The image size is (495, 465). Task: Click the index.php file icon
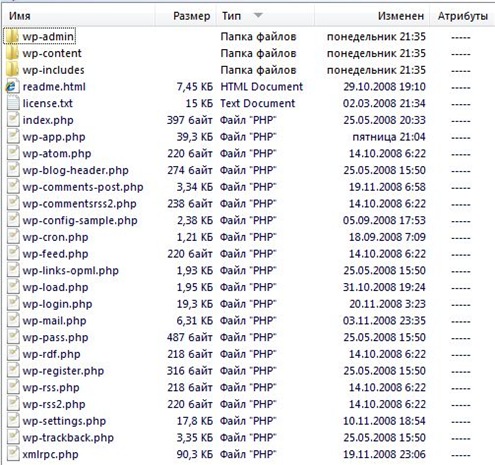13,120
